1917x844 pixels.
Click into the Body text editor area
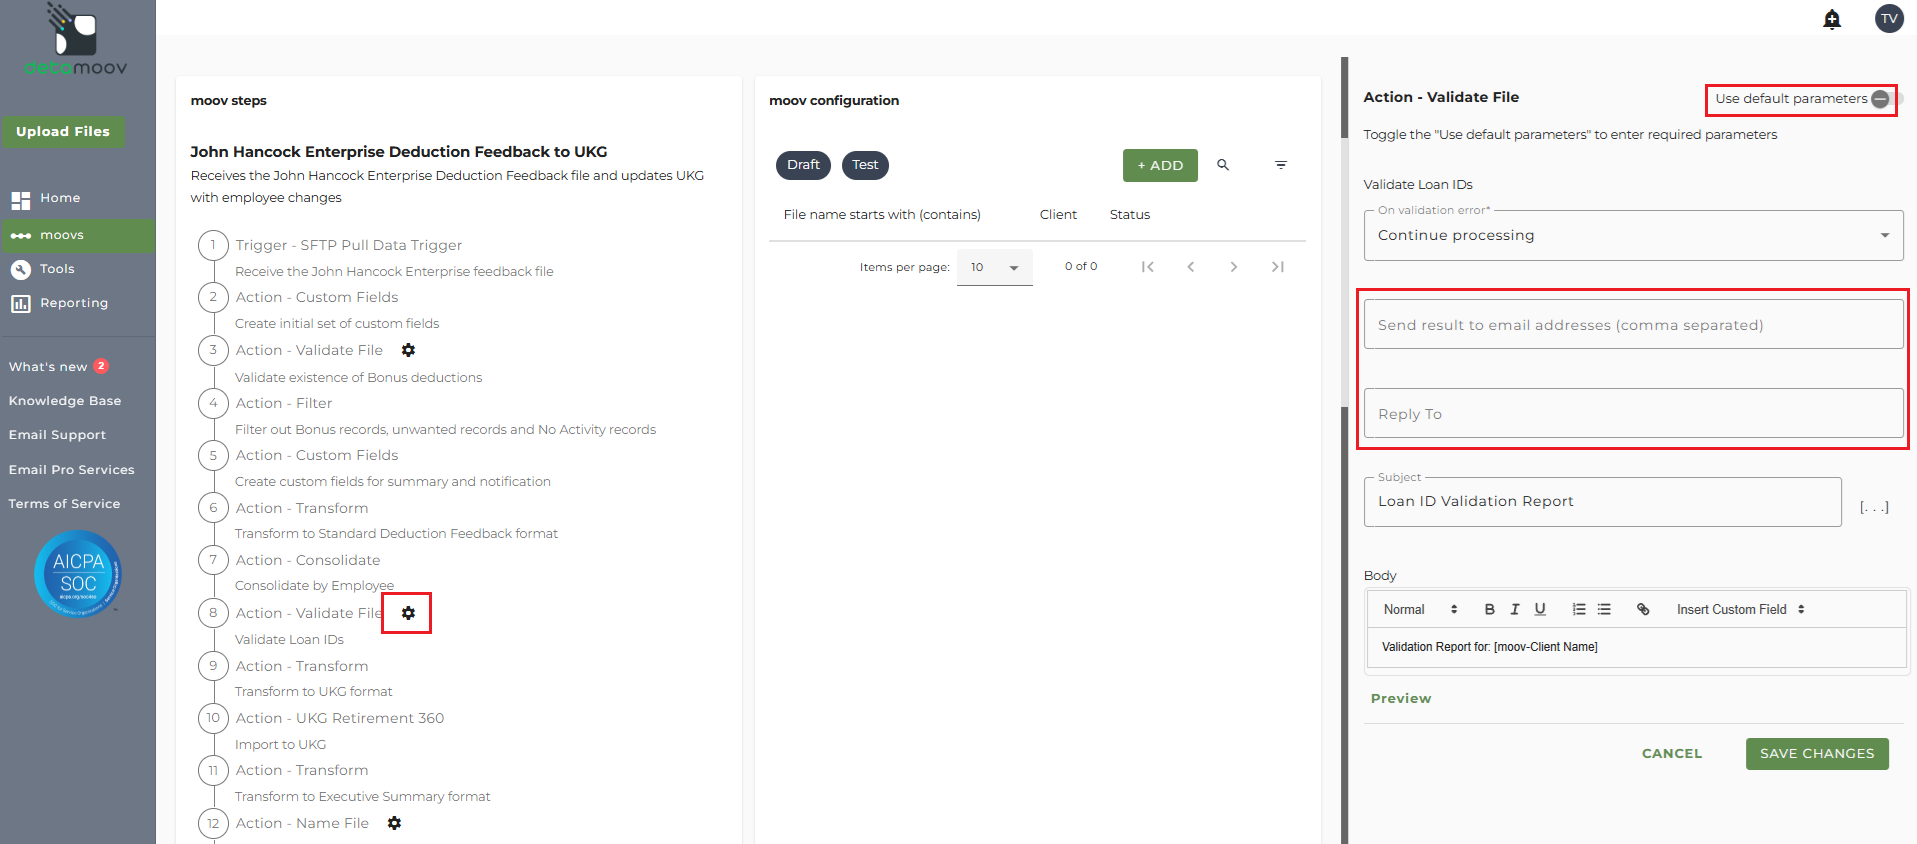tap(1636, 647)
